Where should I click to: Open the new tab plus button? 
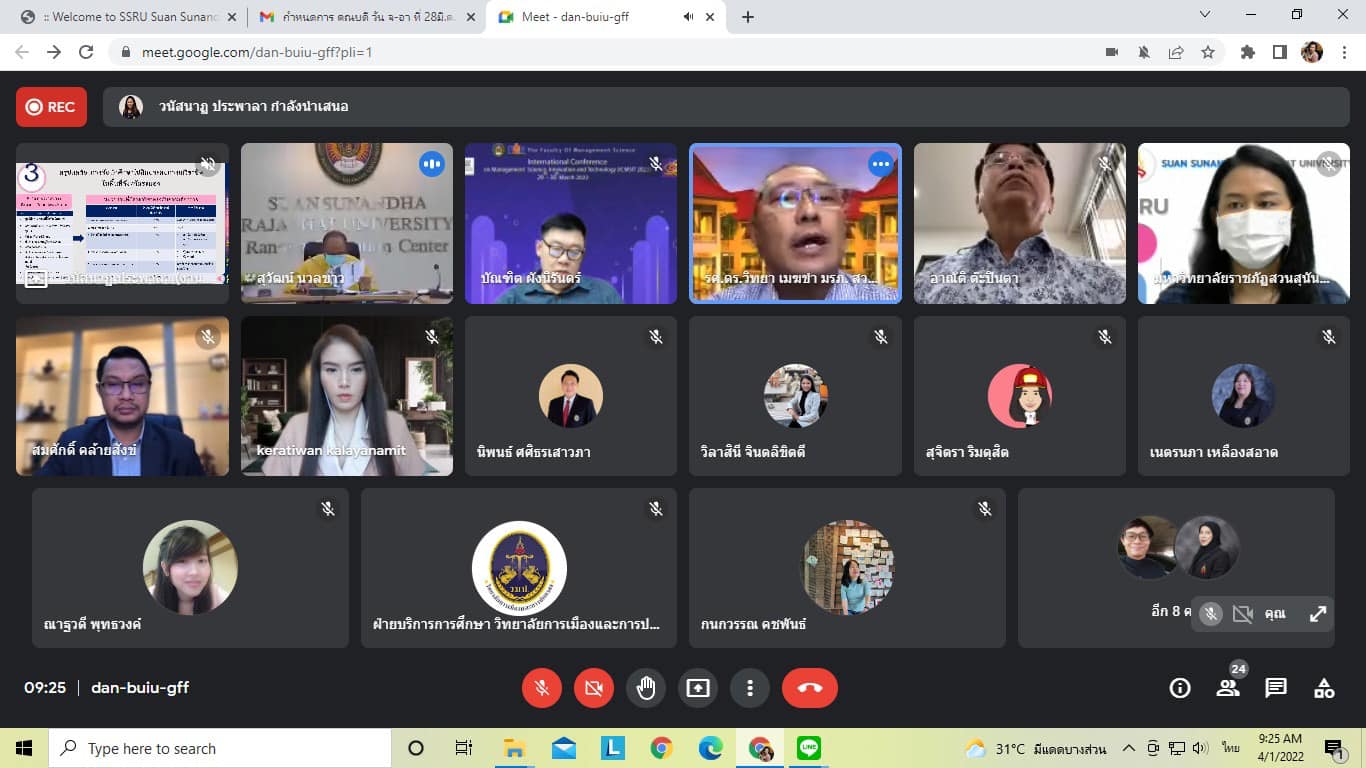click(x=748, y=17)
